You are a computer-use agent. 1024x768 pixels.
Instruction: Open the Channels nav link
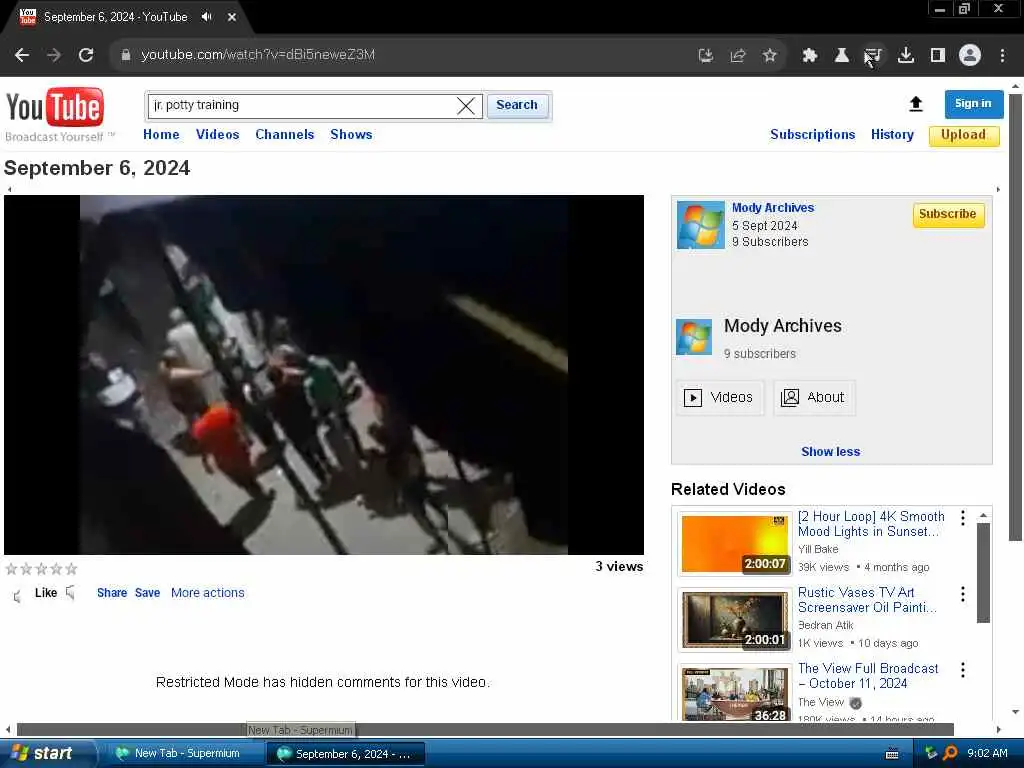click(285, 135)
